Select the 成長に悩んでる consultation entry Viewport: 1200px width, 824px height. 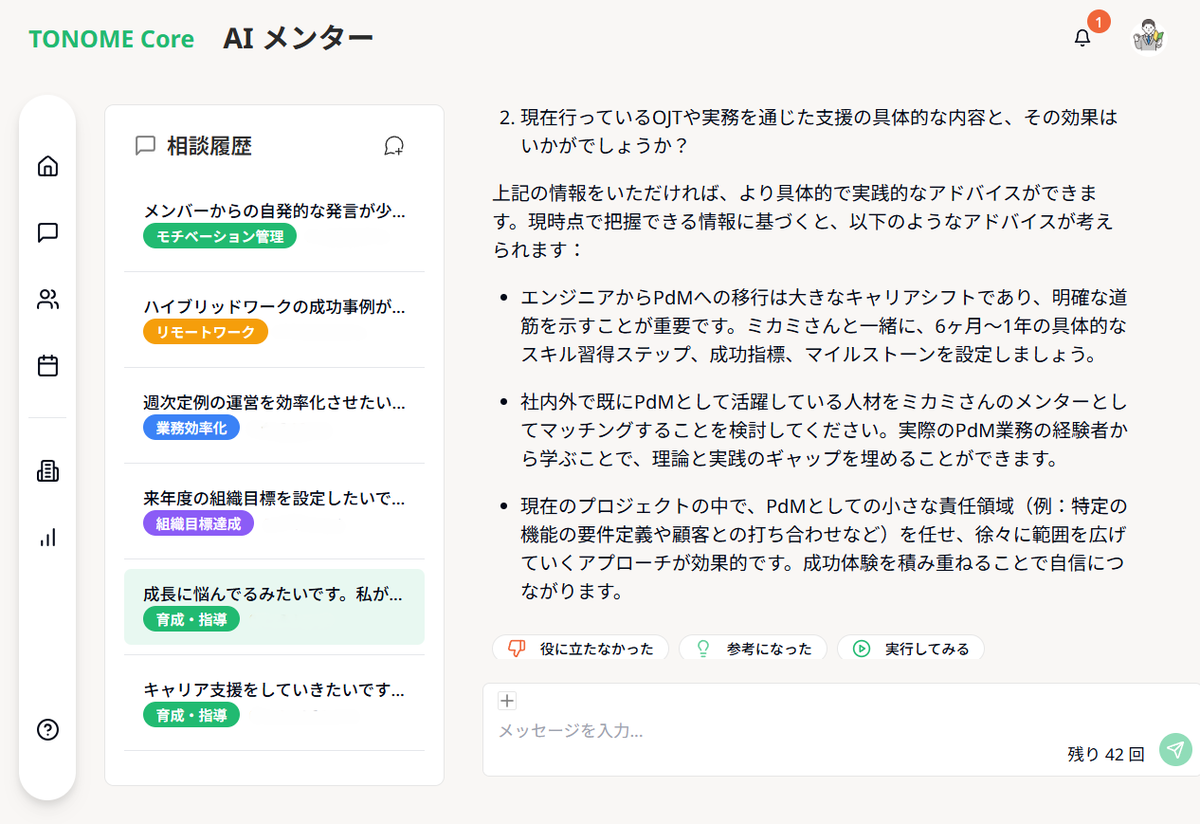coord(274,607)
